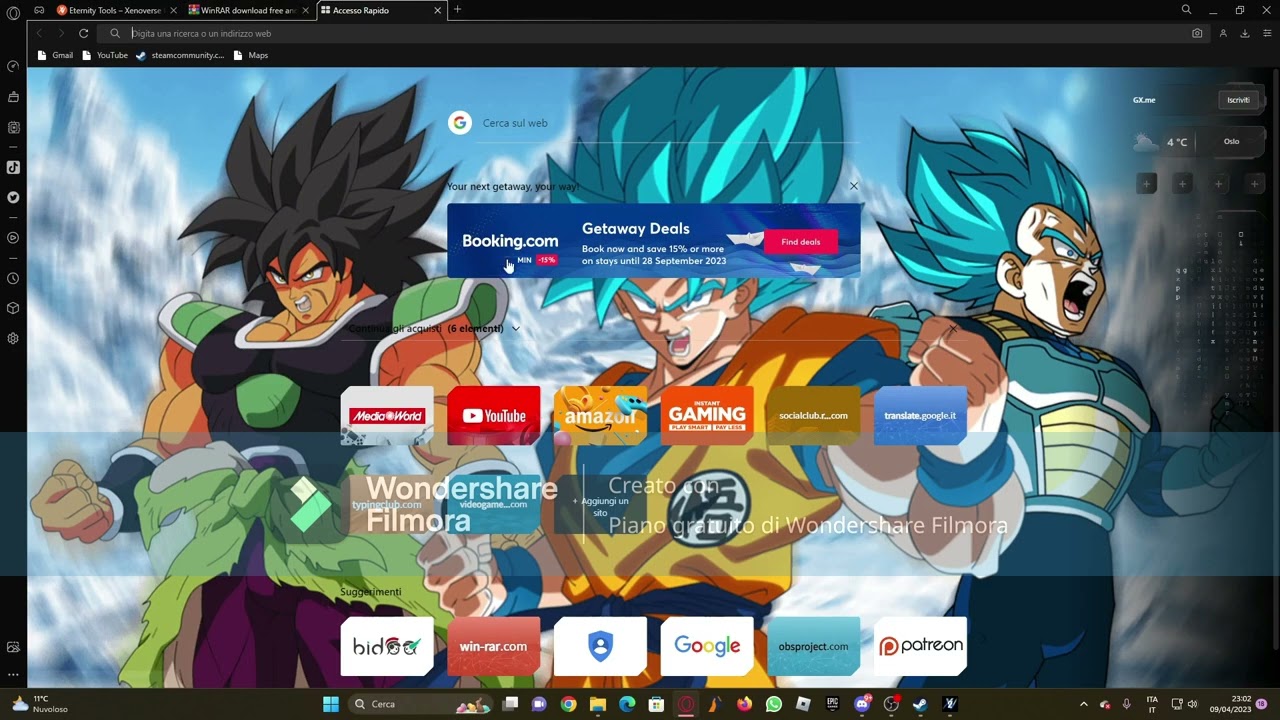1280x720 pixels.
Task: Click the snapshot camera icon in address bar
Action: [1197, 33]
